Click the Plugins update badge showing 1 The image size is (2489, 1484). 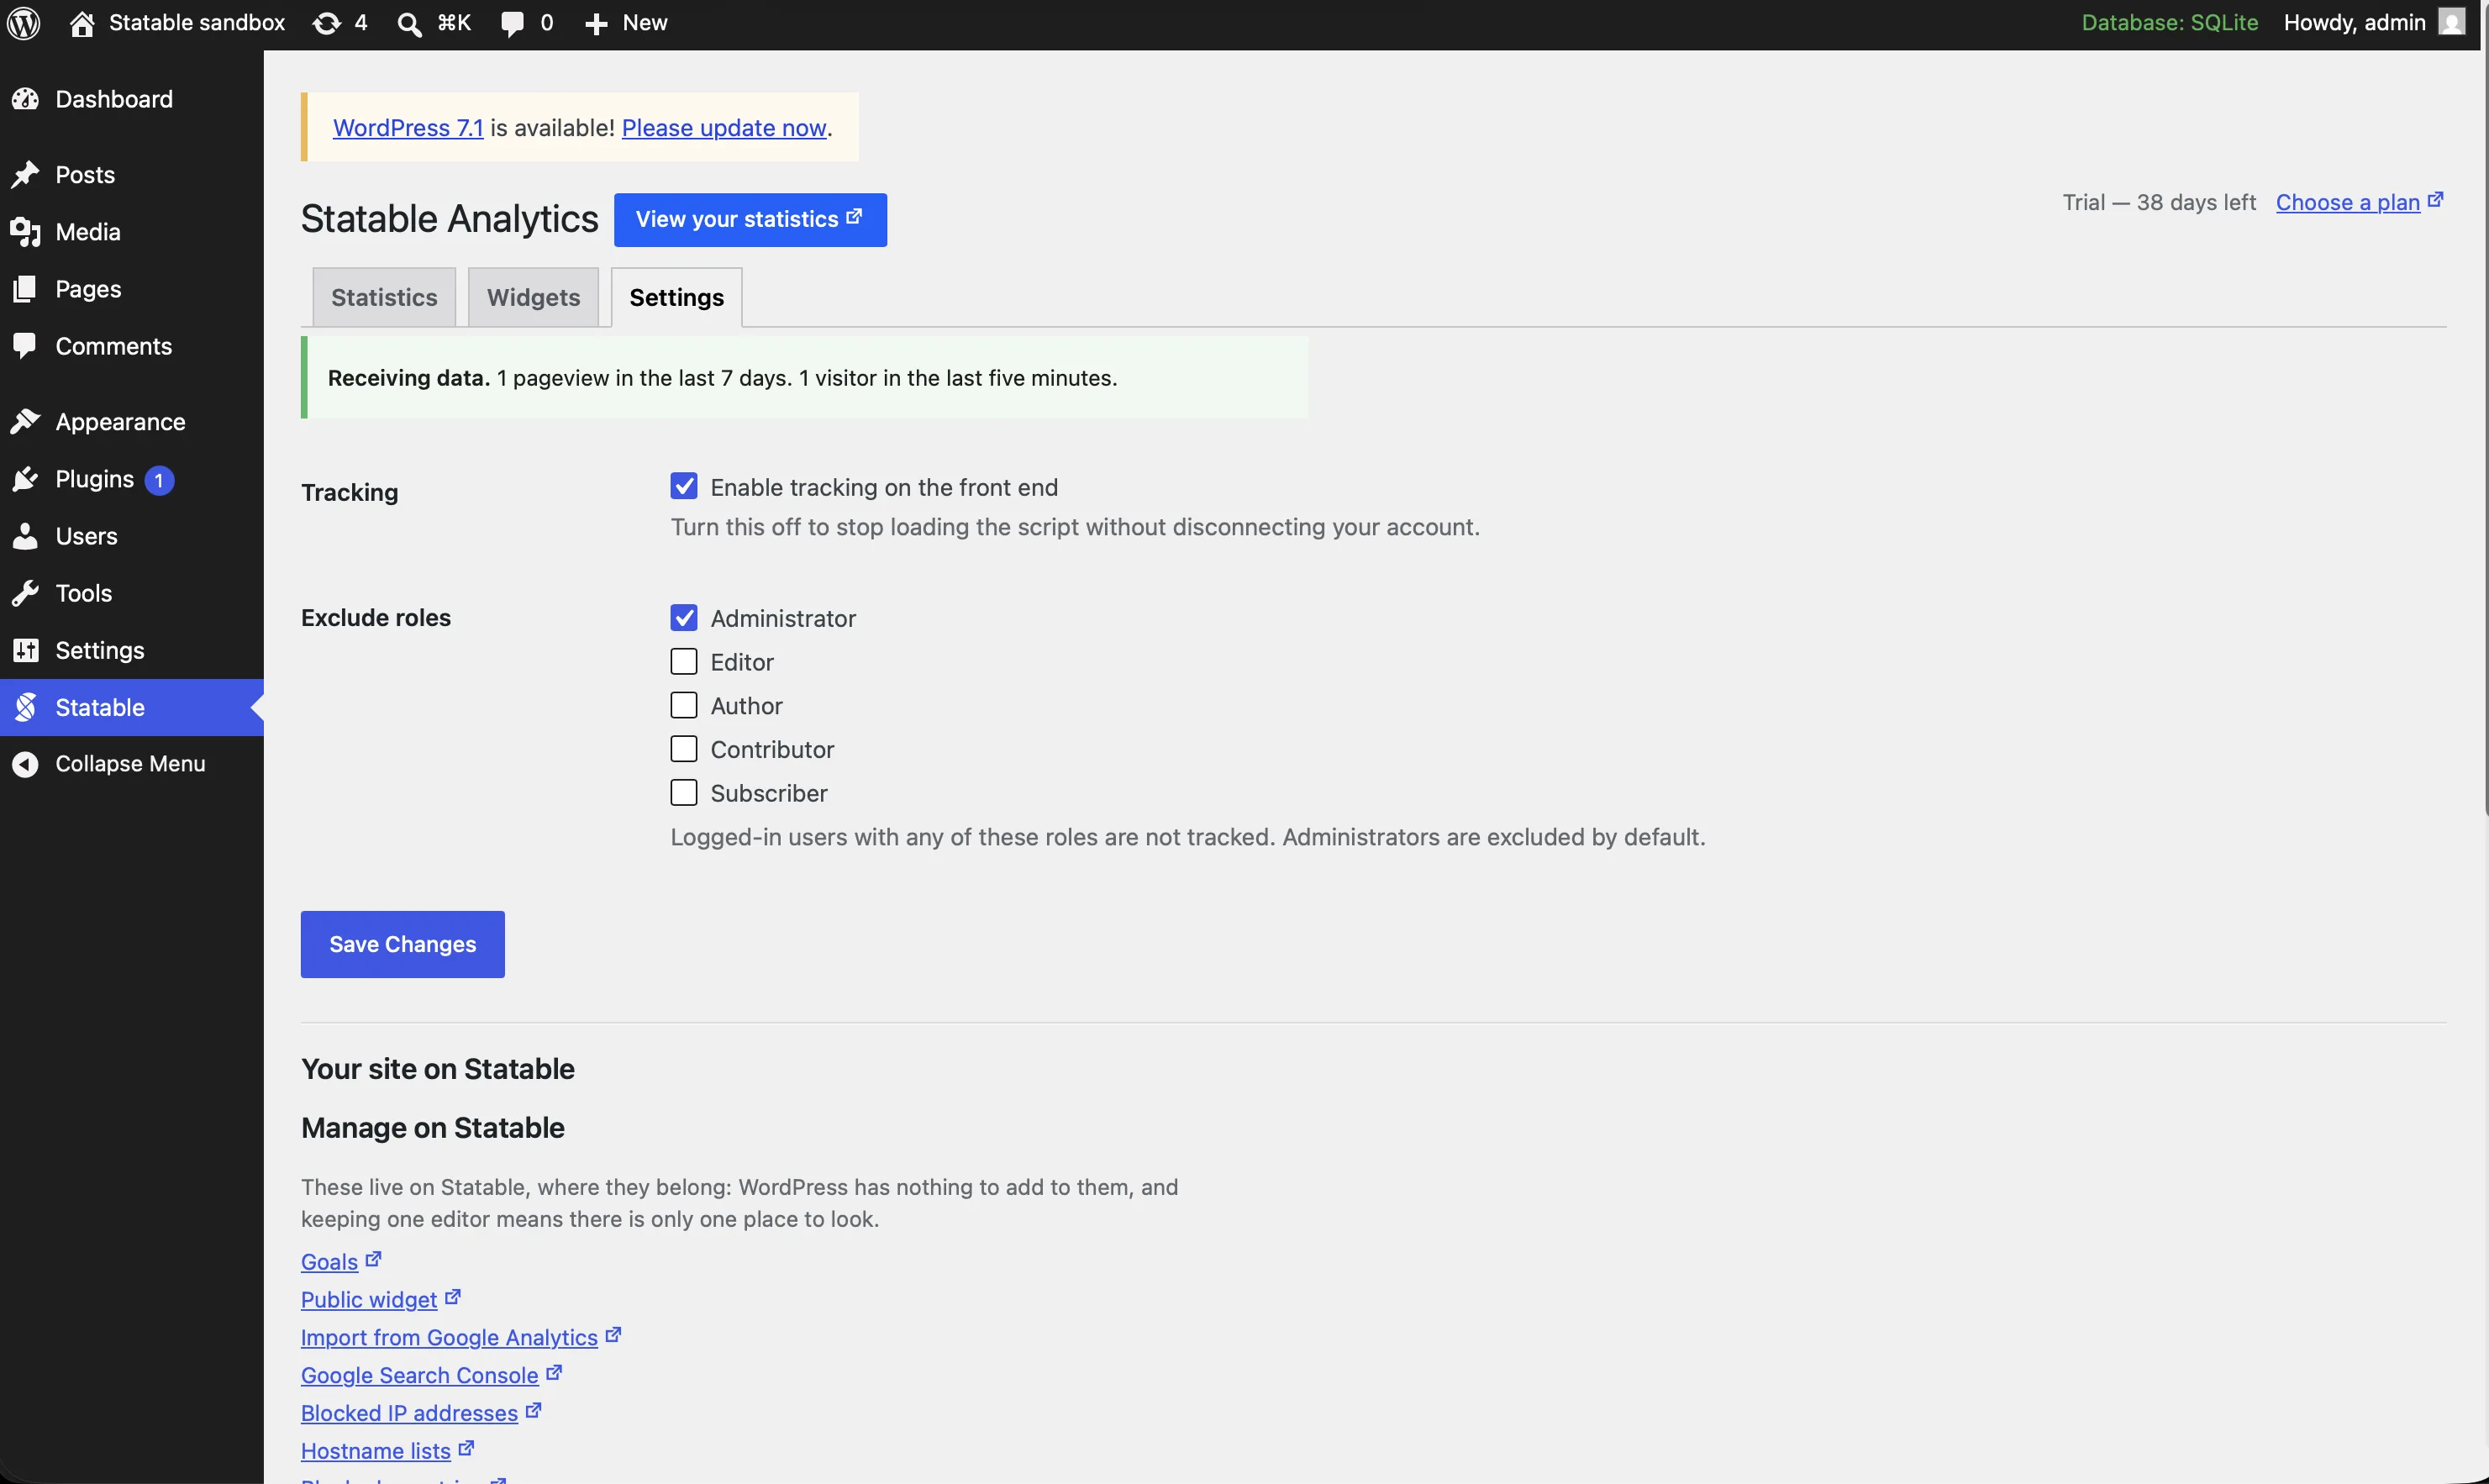[159, 481]
